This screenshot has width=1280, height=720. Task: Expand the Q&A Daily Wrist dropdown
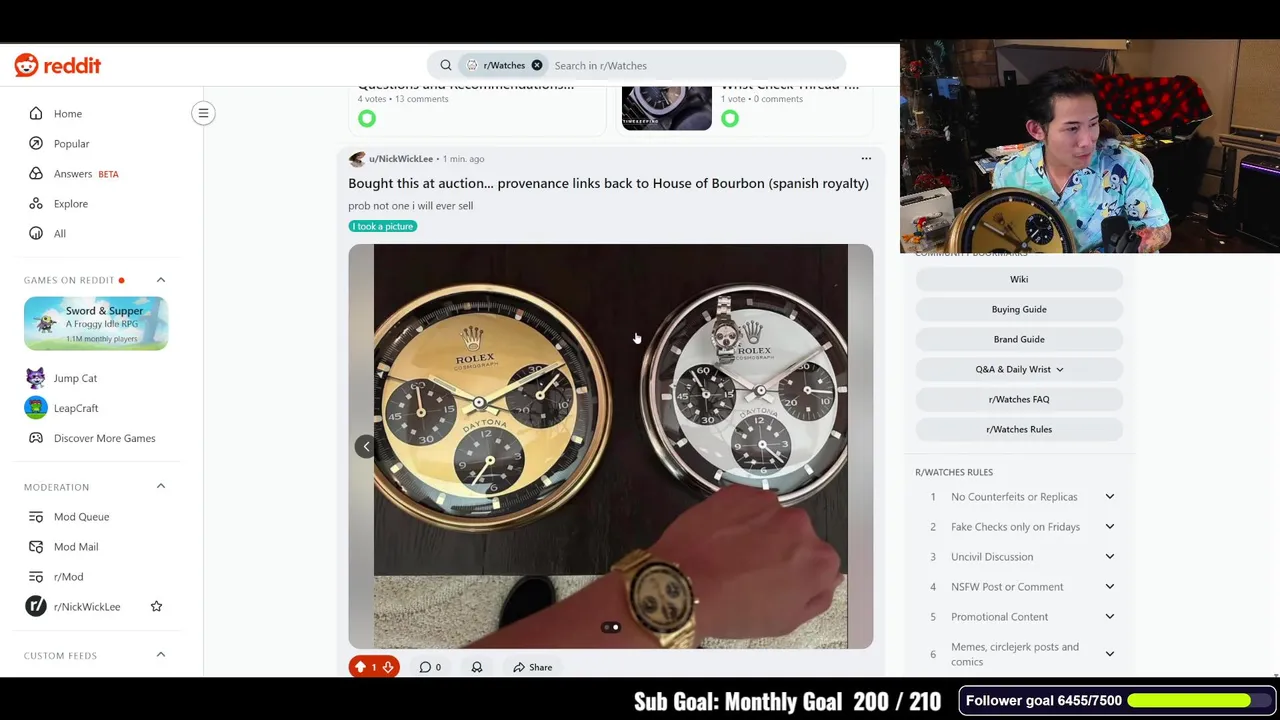coord(1019,369)
